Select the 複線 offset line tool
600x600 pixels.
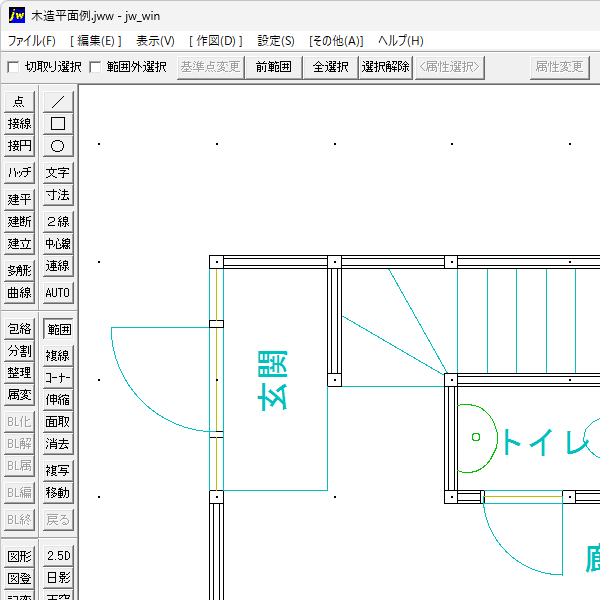click(58, 355)
